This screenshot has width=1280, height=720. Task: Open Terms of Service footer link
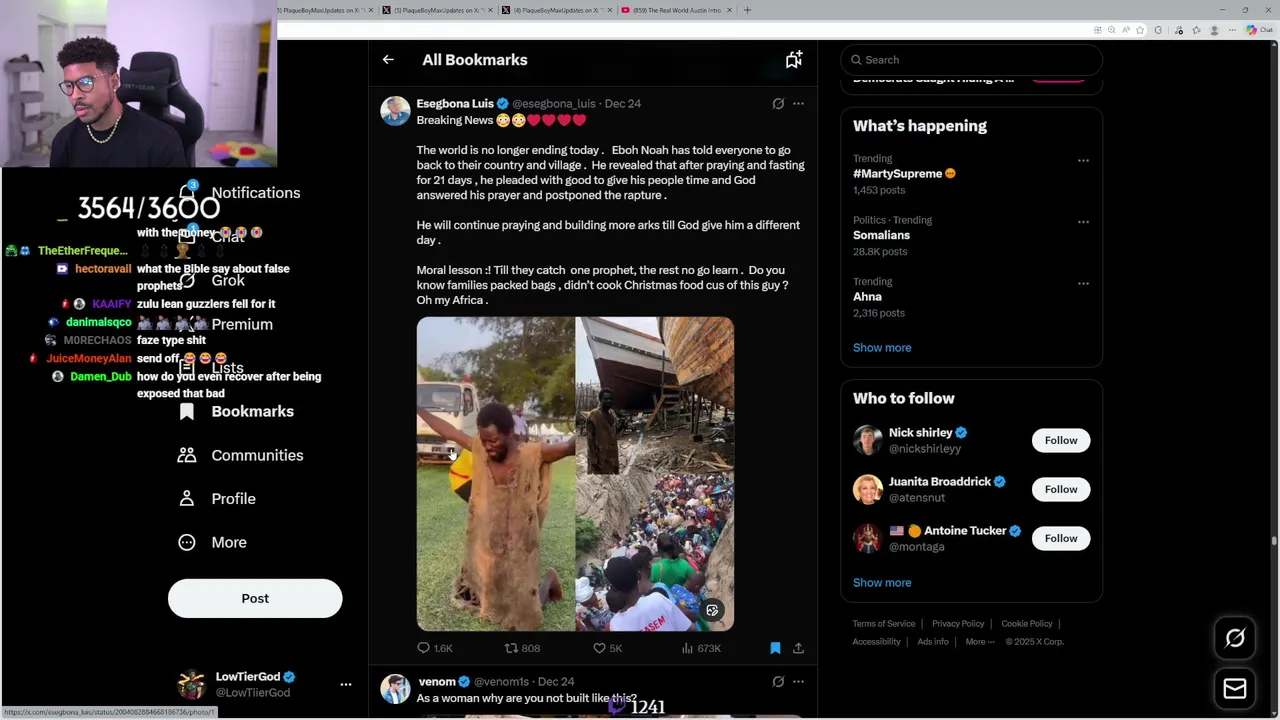click(884, 624)
